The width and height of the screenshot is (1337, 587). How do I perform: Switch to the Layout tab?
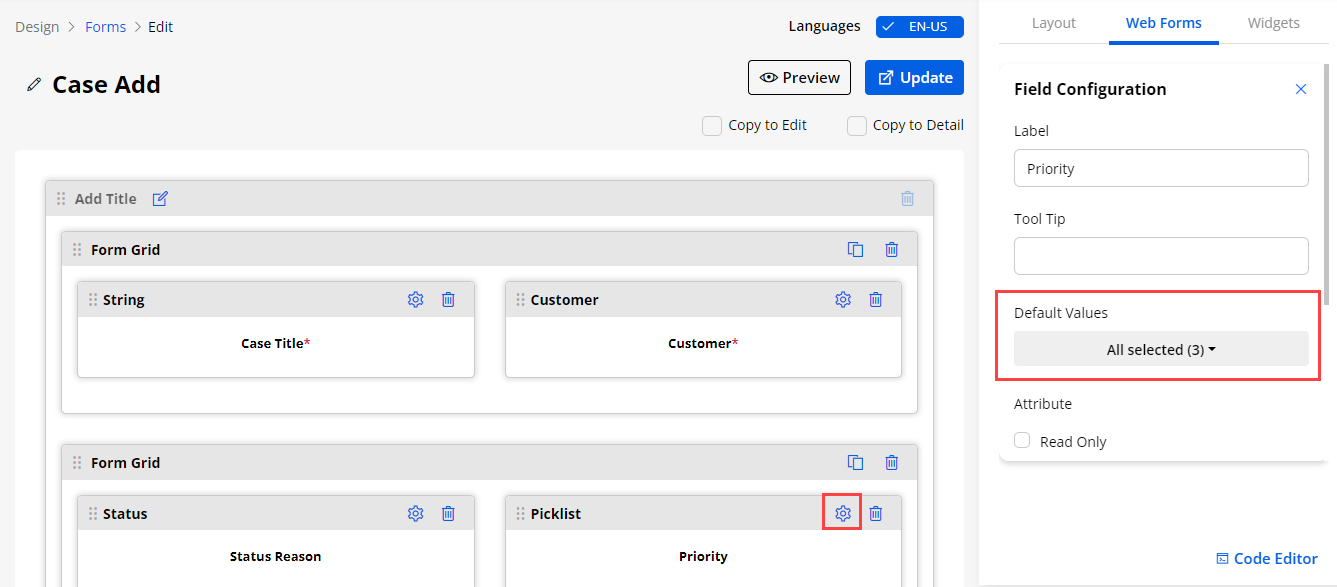tap(1053, 23)
